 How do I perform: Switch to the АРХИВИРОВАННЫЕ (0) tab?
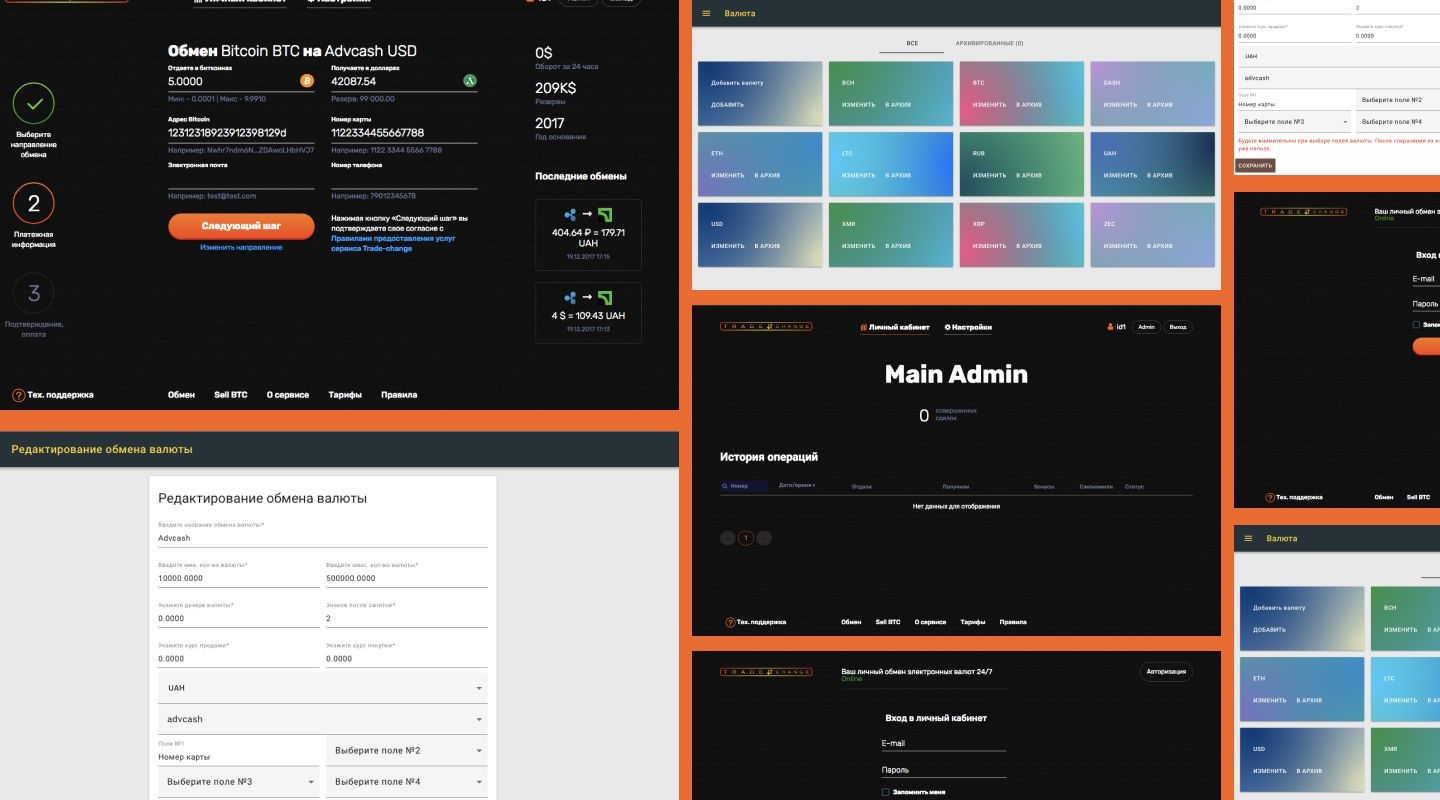click(x=989, y=43)
